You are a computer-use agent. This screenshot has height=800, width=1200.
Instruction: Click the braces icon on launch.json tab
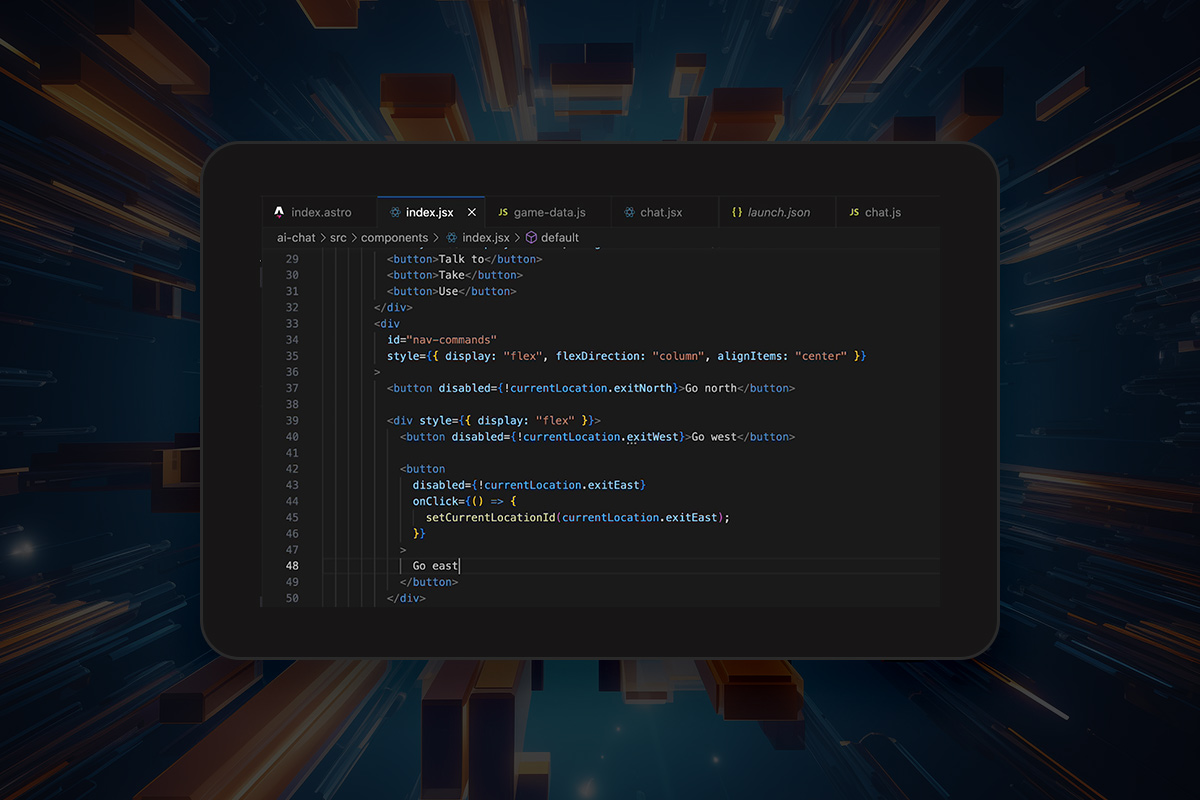coord(737,213)
